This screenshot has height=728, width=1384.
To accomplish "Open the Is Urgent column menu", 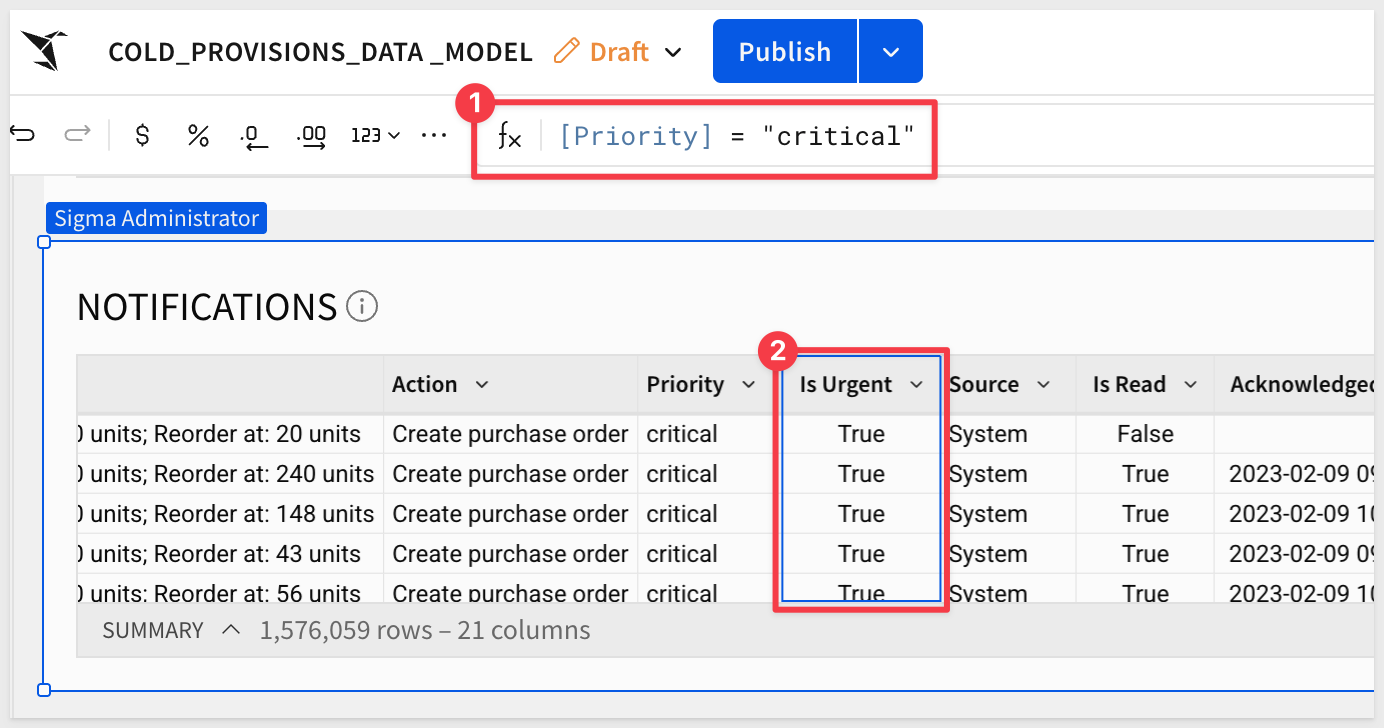I will pyautogui.click(x=916, y=385).
